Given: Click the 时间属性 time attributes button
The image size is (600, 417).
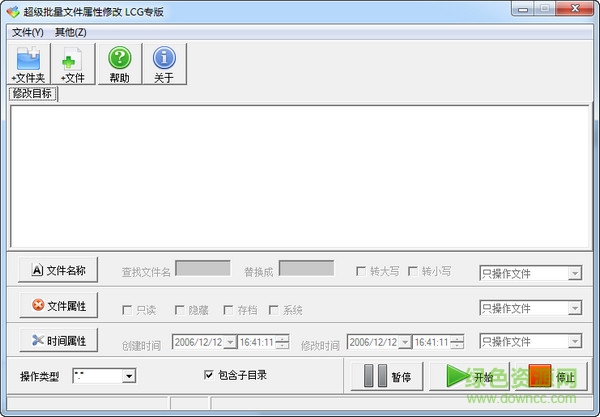Looking at the screenshot, I should click(x=59, y=341).
